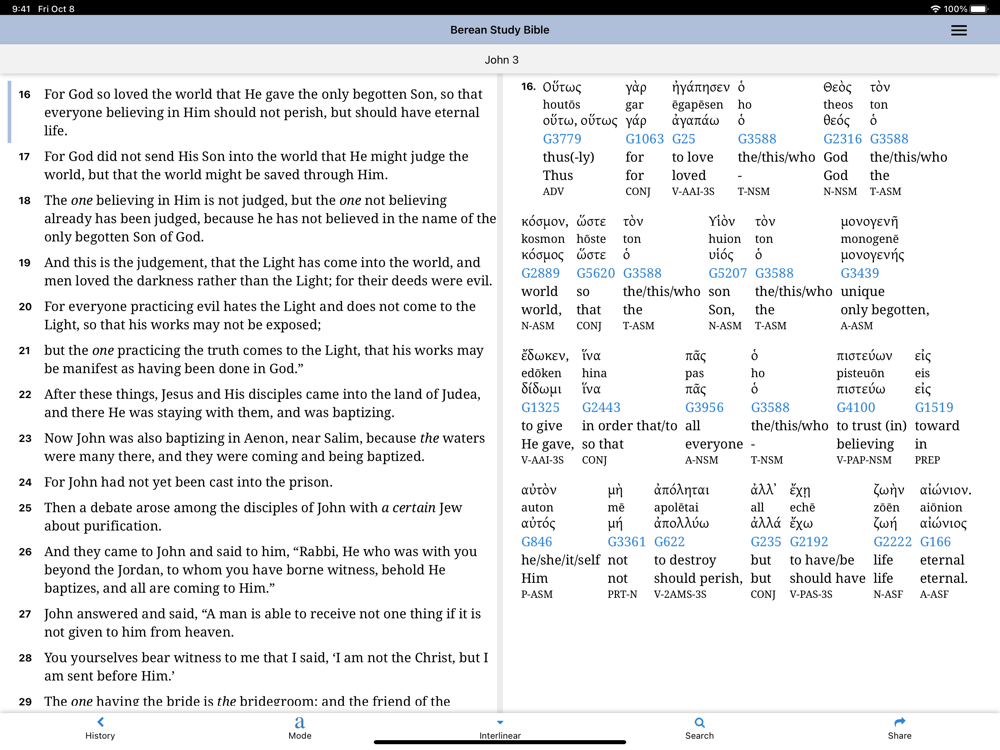The height and width of the screenshot is (750, 1000).
Task: Open Strong's link G3956
Action: (x=704, y=407)
